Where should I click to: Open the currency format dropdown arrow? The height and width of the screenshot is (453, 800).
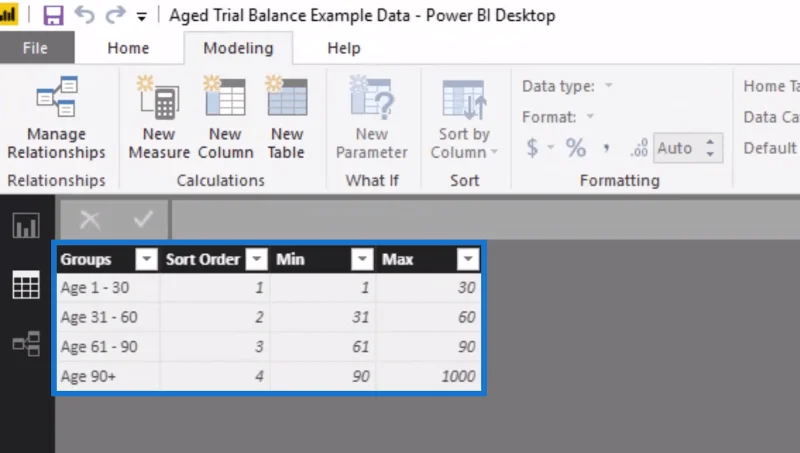(551, 148)
